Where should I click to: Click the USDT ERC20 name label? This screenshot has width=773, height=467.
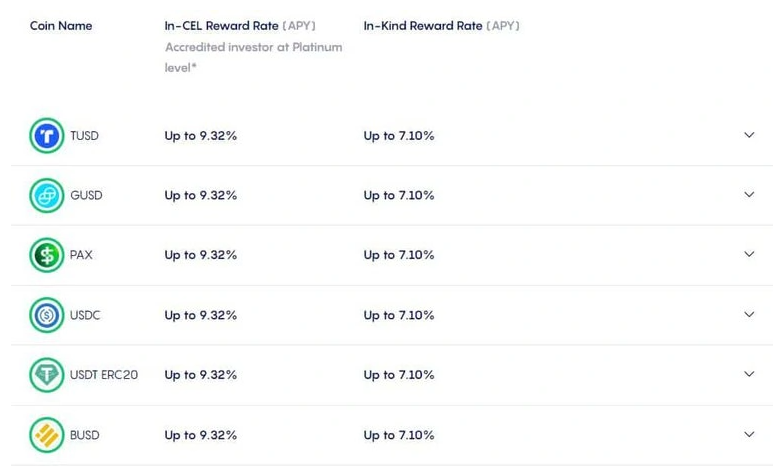click(x=104, y=375)
